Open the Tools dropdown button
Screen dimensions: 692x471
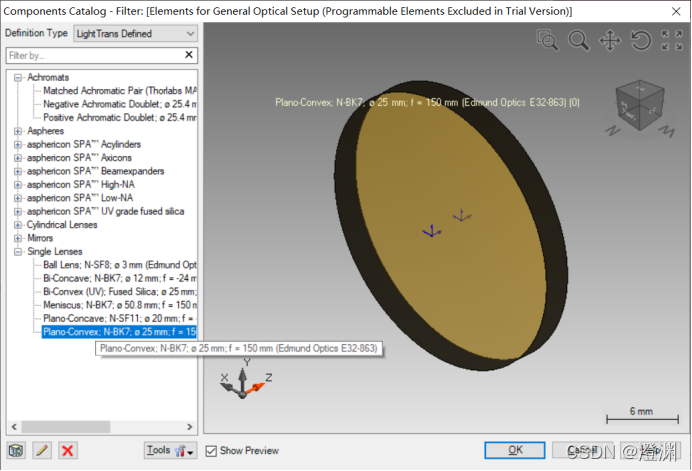pyautogui.click(x=170, y=450)
